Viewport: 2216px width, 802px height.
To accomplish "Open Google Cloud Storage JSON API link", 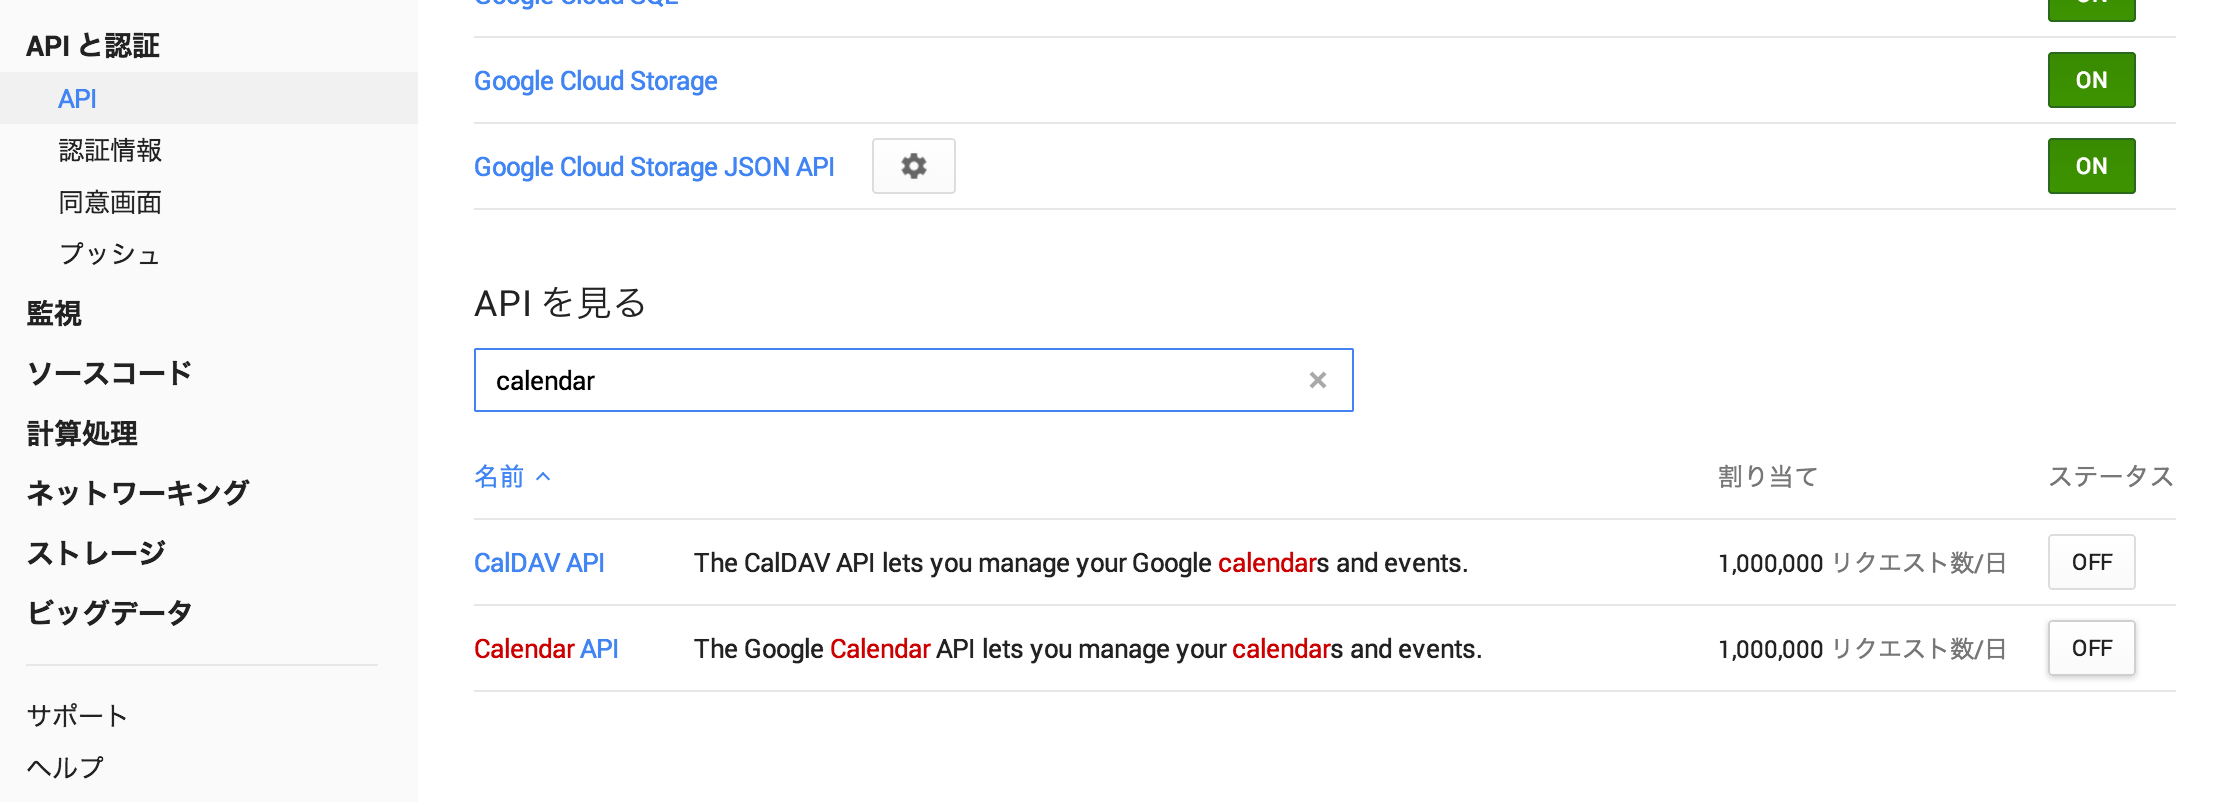I will pos(654,167).
